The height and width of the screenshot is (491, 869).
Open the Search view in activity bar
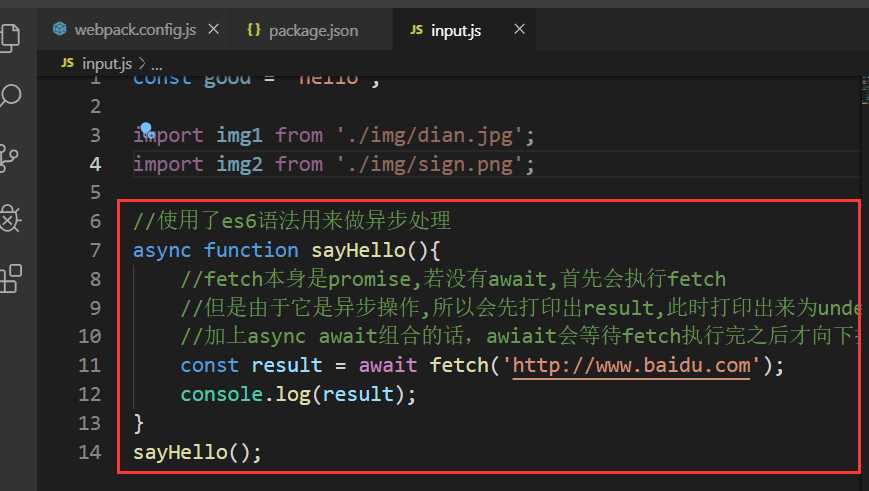pos(10,96)
